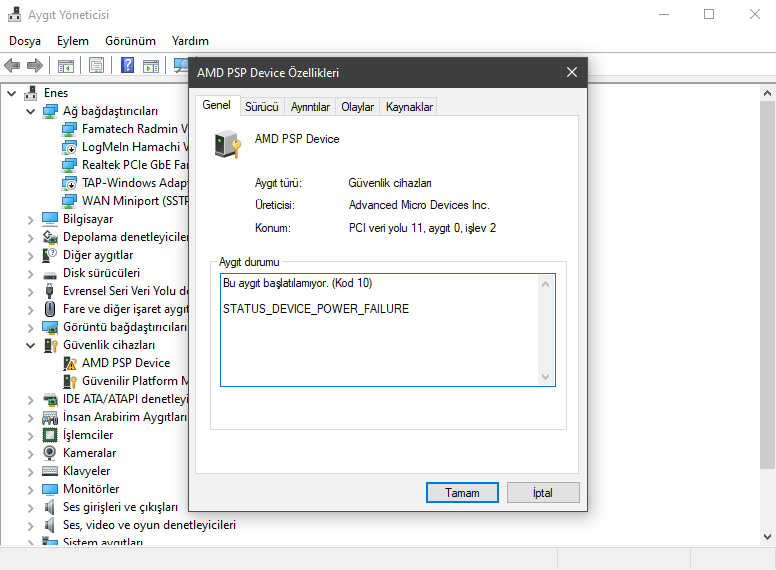Click the Görüntü bağdaştırıcıları display icon
Screen dimensions: 776x570
[50, 327]
